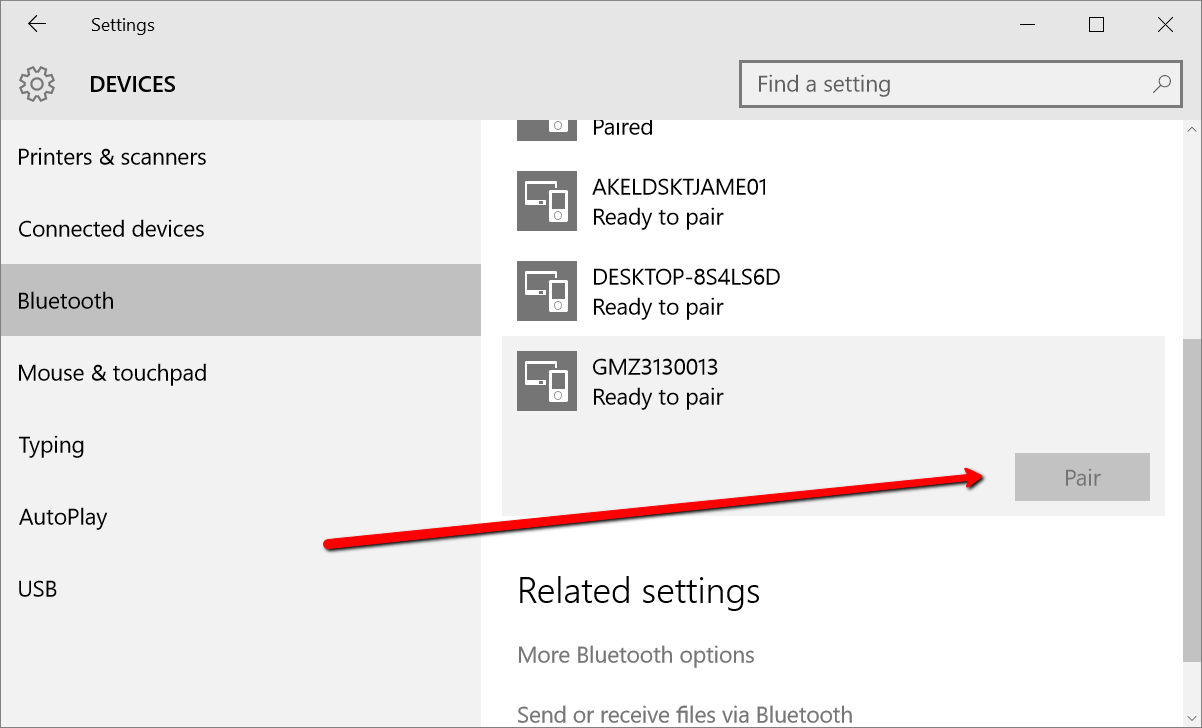
Task: Click the AKELDSKTJAME01 device icon
Action: [546, 201]
